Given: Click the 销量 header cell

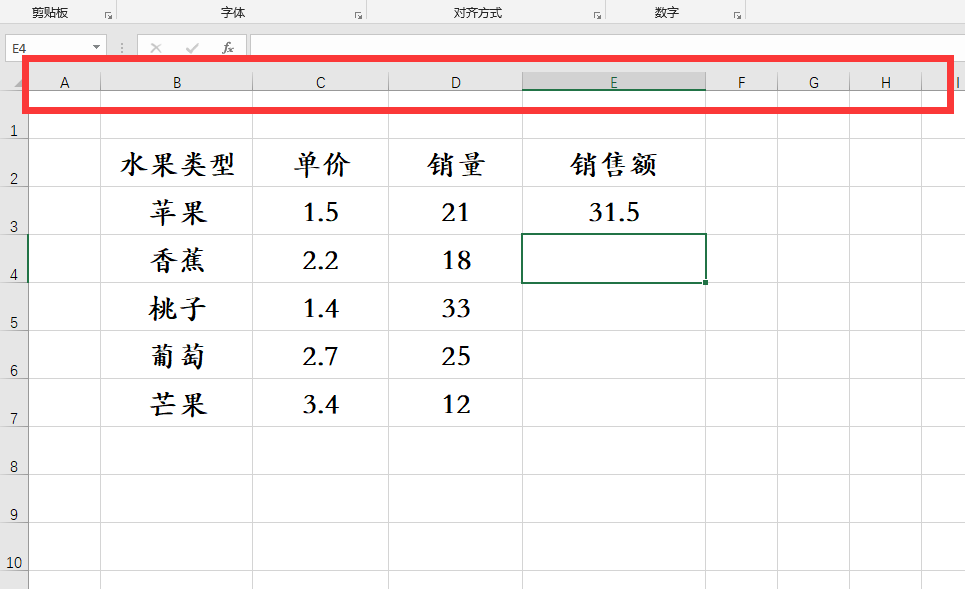Looking at the screenshot, I should [x=455, y=163].
